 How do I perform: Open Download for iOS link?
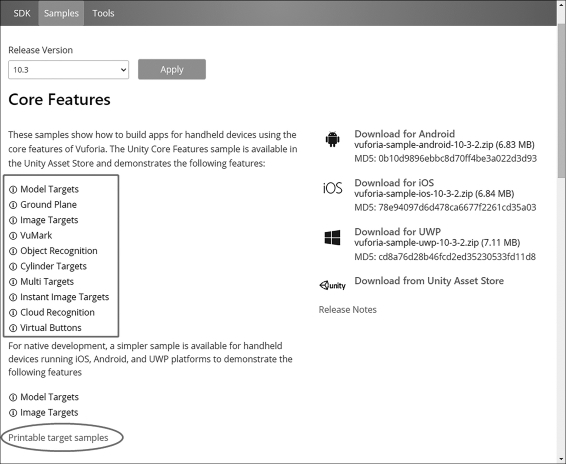[x=394, y=183]
